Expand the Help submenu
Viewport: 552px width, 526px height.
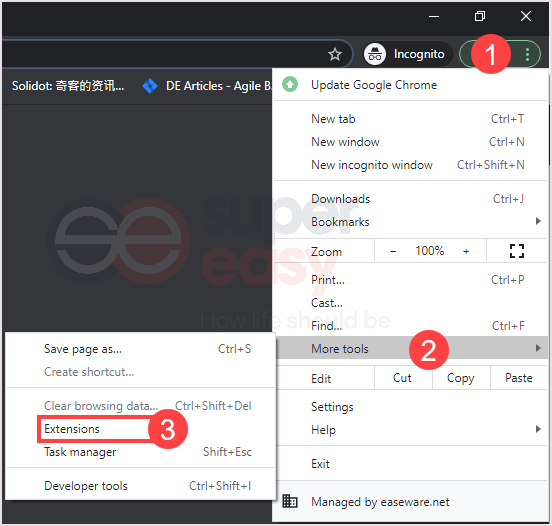click(x=410, y=430)
